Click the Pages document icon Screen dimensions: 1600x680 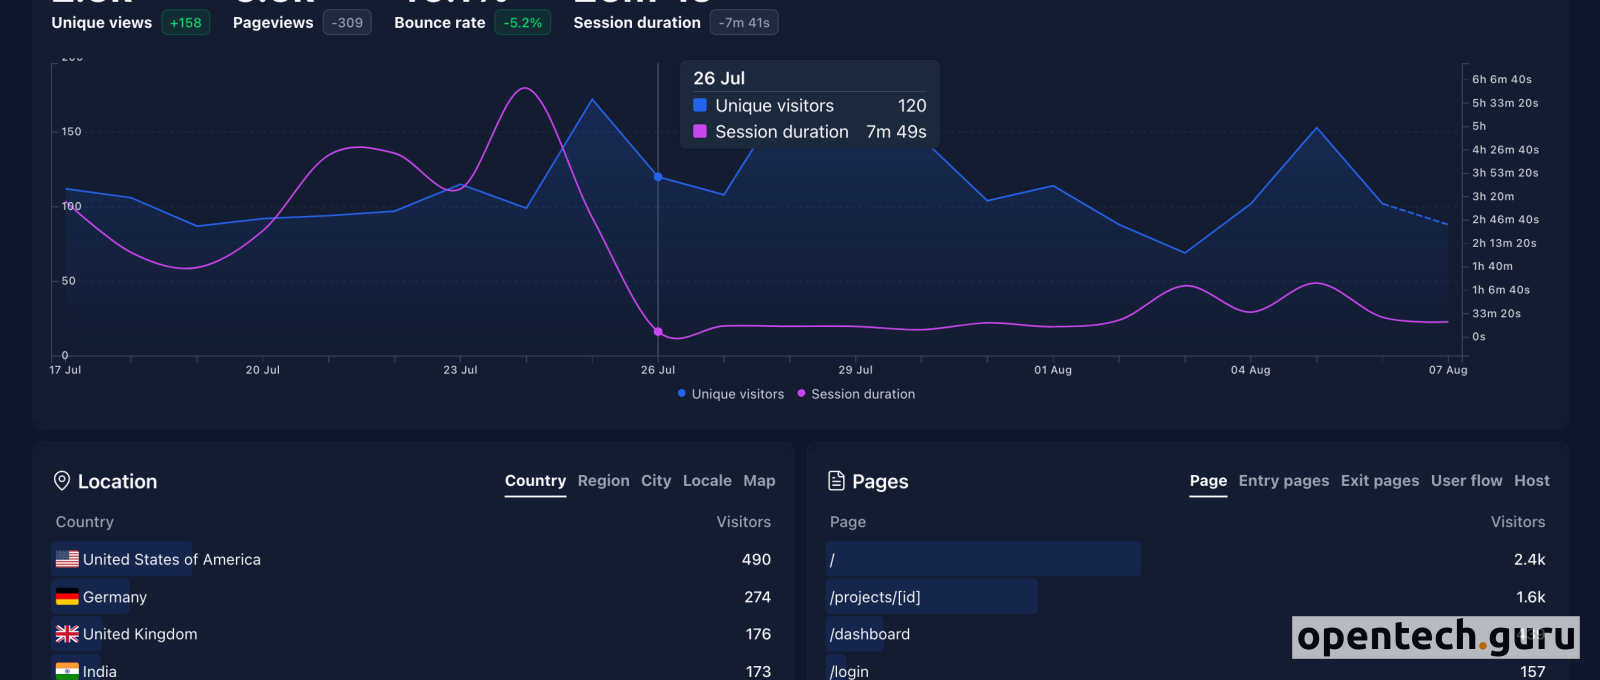point(837,481)
